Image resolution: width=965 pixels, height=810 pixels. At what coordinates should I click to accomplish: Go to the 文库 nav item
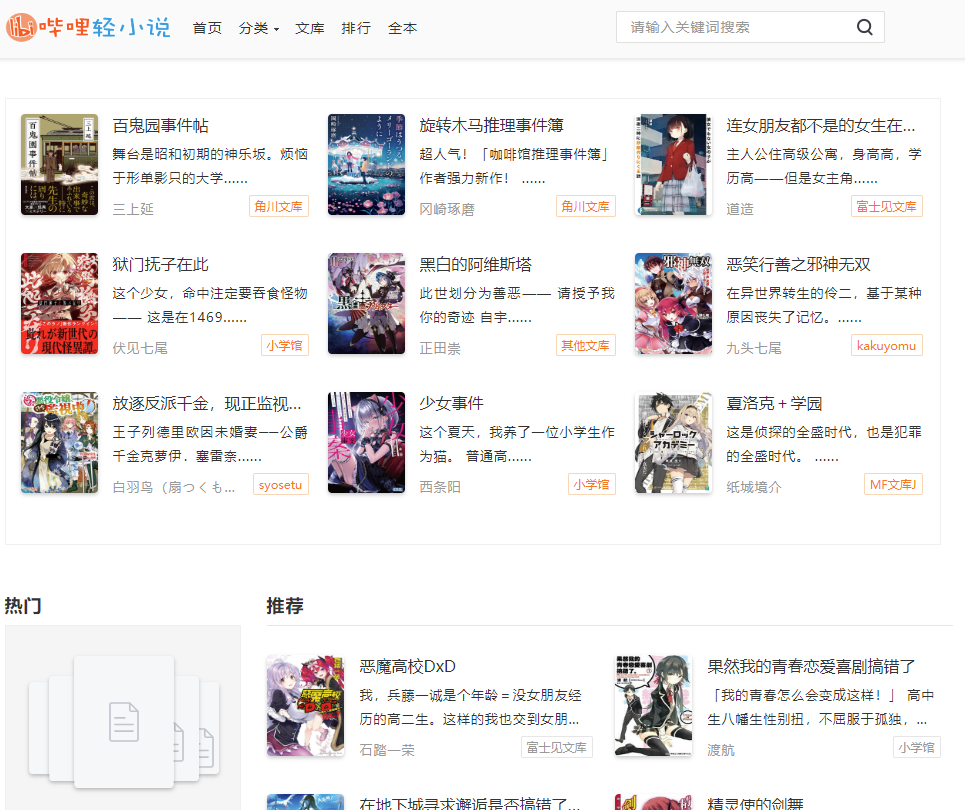(x=310, y=28)
